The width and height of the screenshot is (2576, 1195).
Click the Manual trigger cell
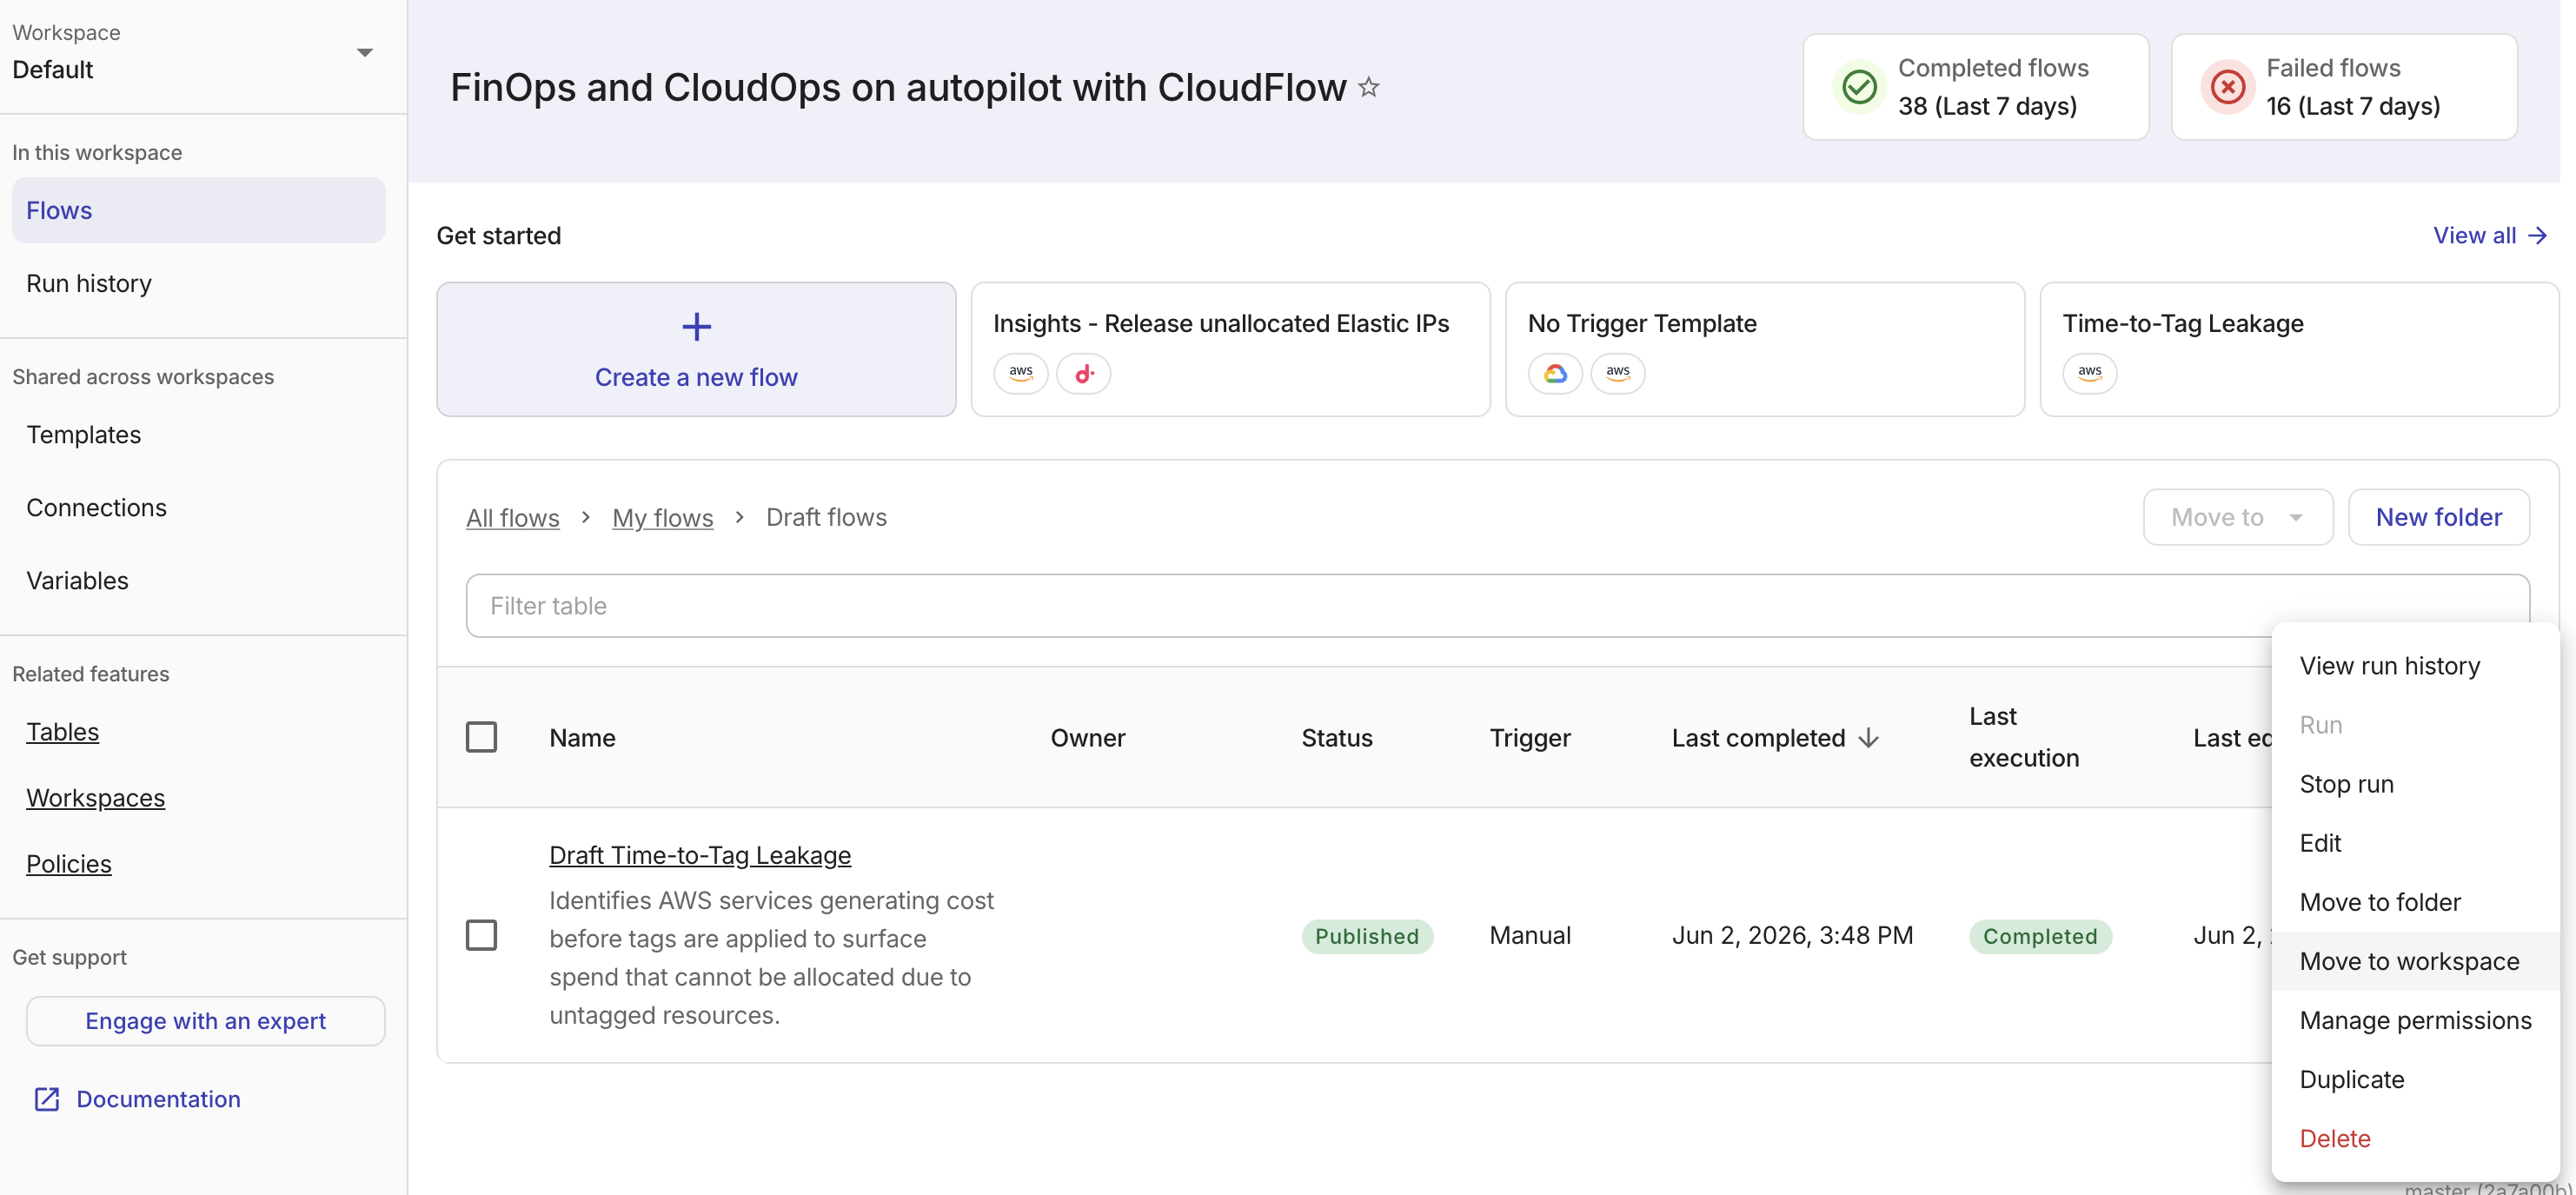(1530, 935)
